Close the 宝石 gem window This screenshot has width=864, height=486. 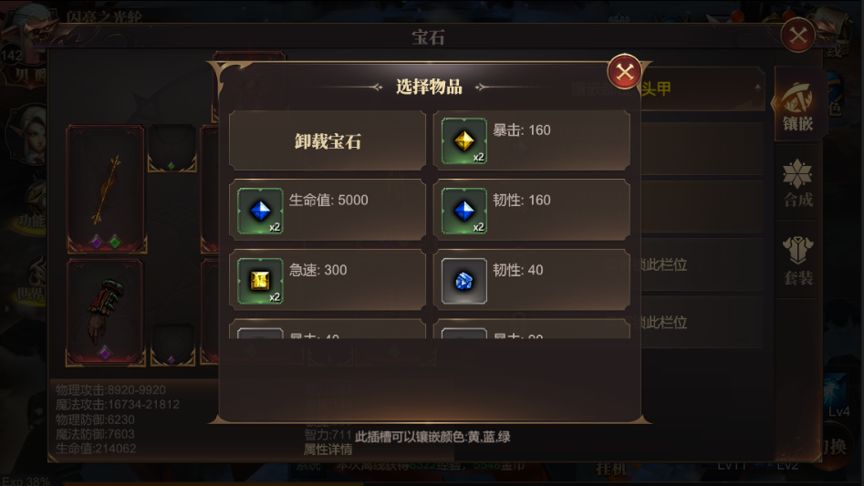pos(798,36)
